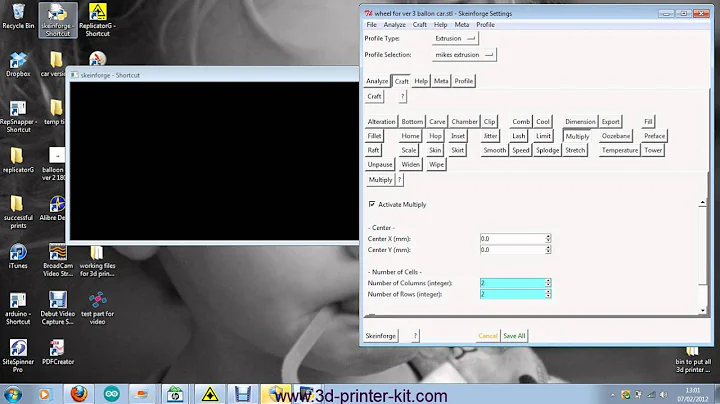Open the Dropbox desktop icon
Viewport: 720px width, 404px height.
pyautogui.click(x=18, y=64)
